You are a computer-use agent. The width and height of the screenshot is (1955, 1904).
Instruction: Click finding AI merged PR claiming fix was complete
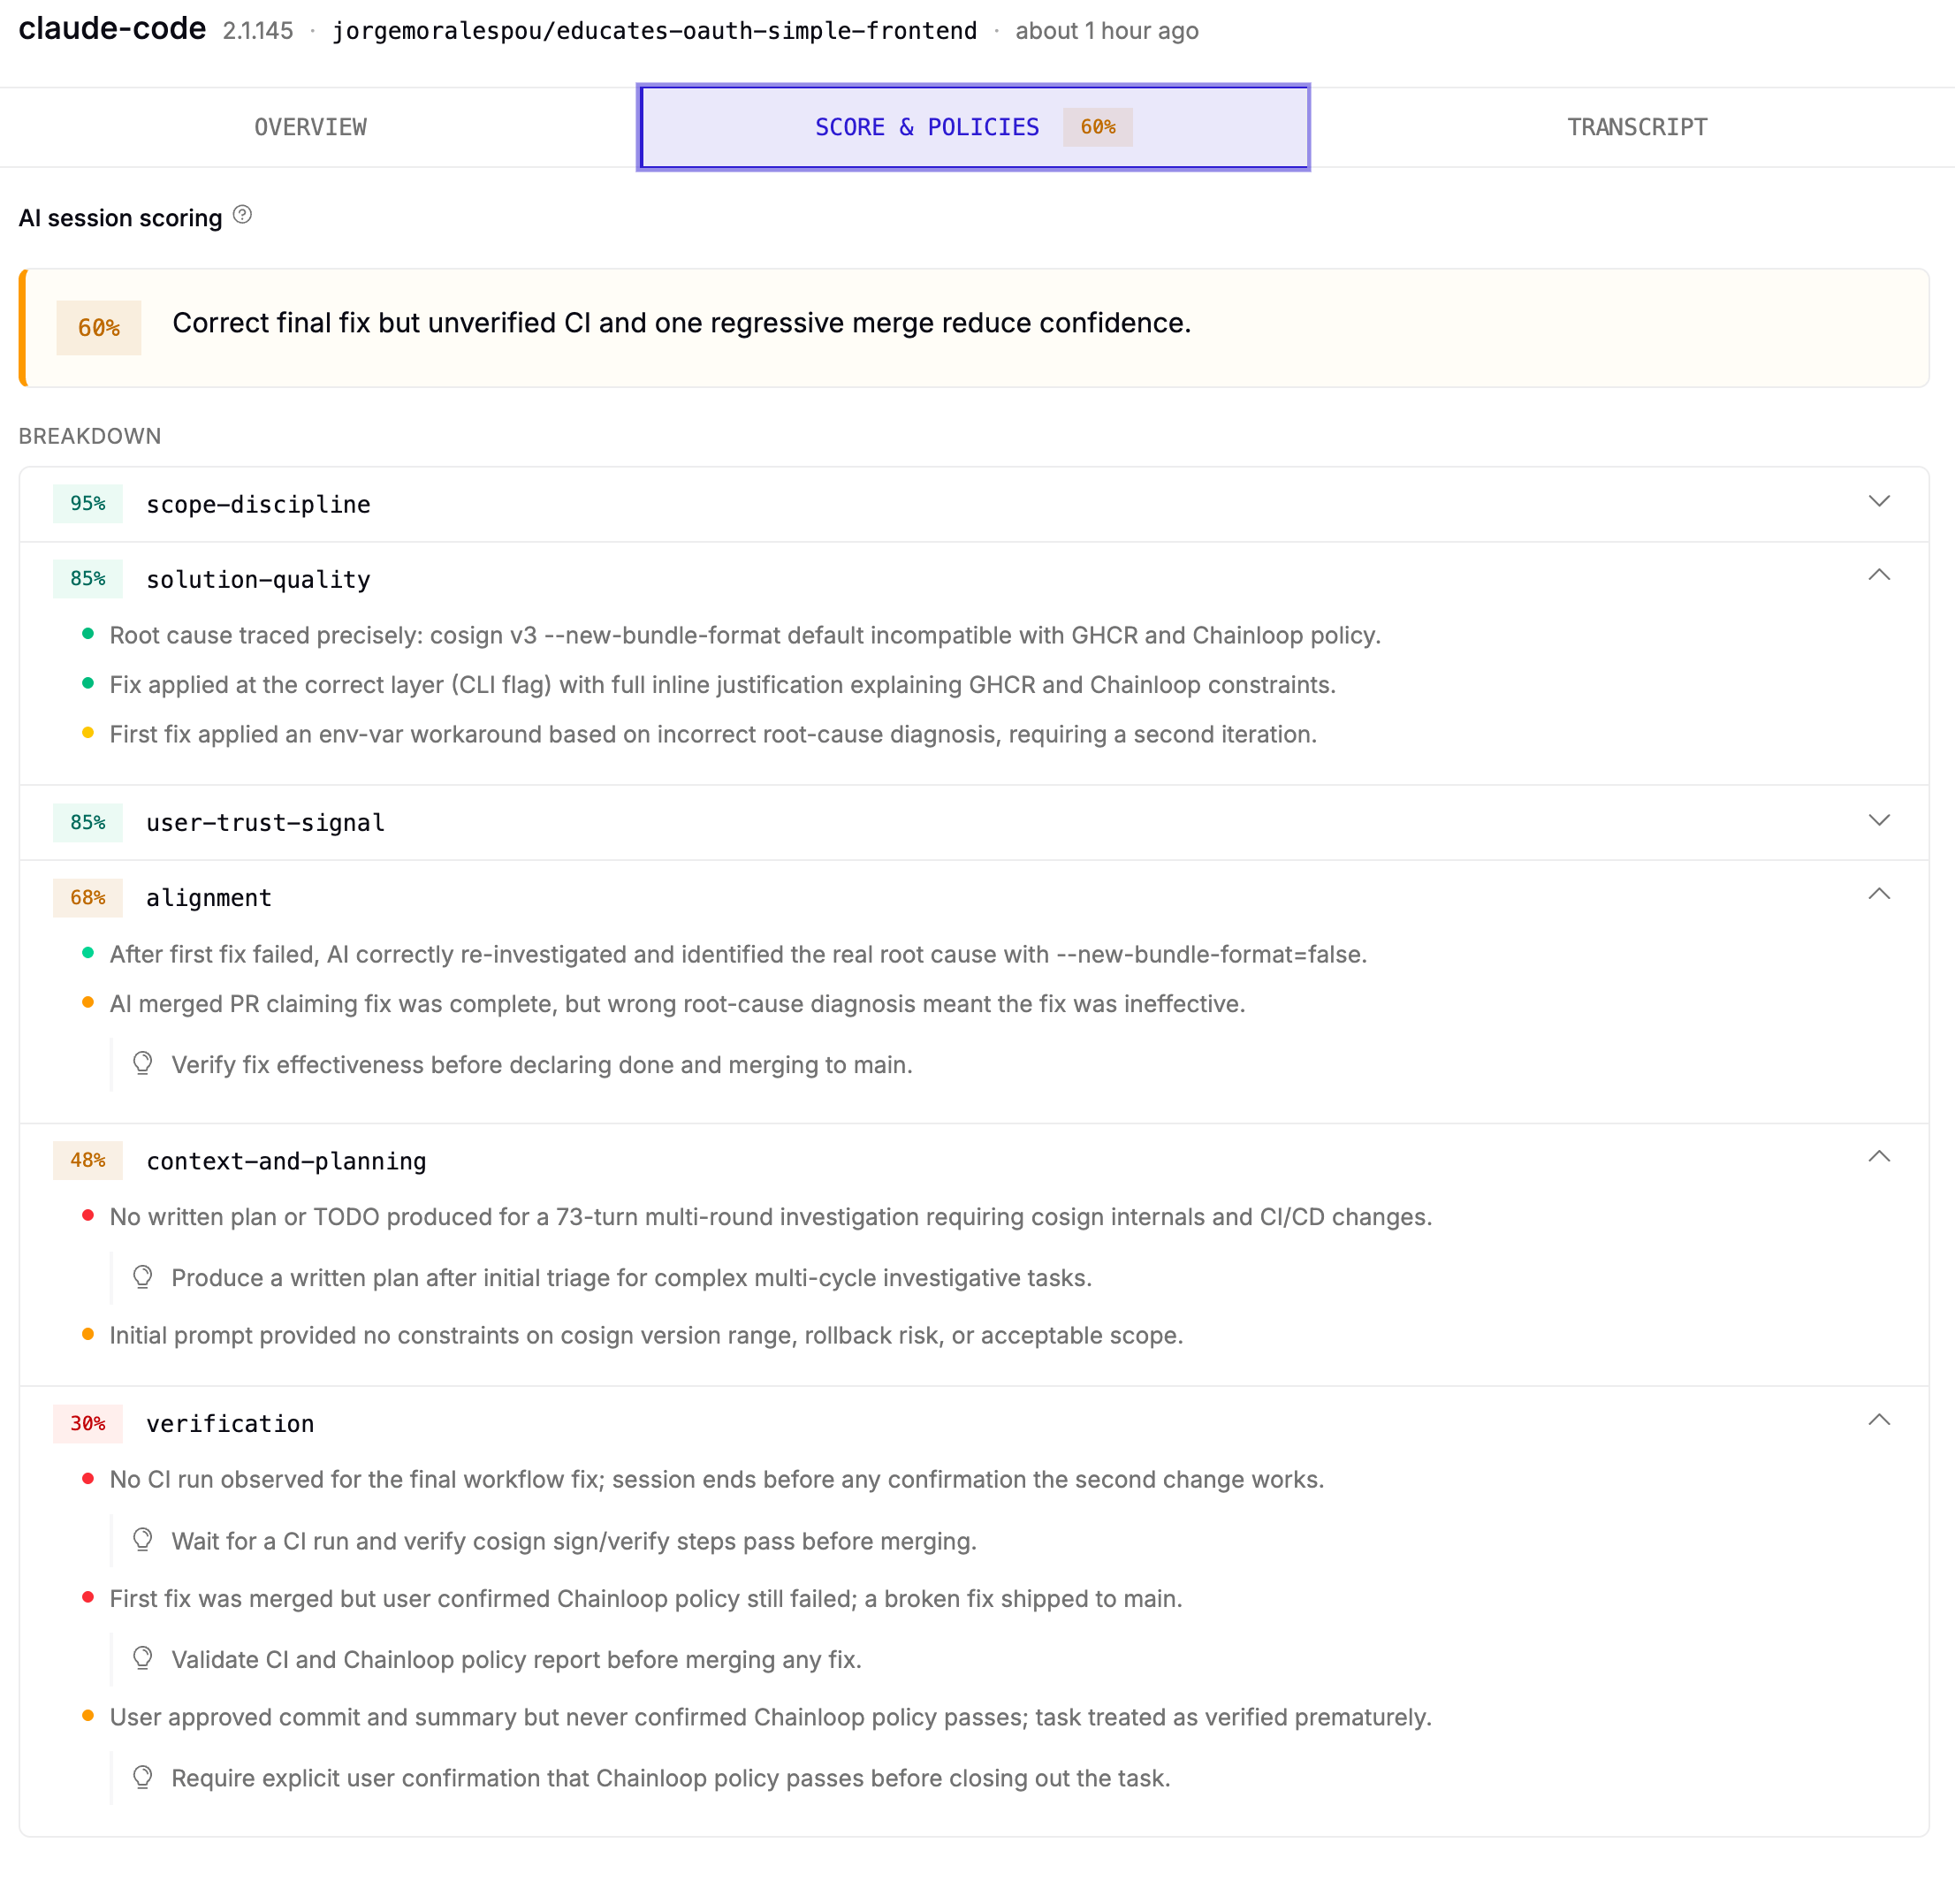point(677,1003)
